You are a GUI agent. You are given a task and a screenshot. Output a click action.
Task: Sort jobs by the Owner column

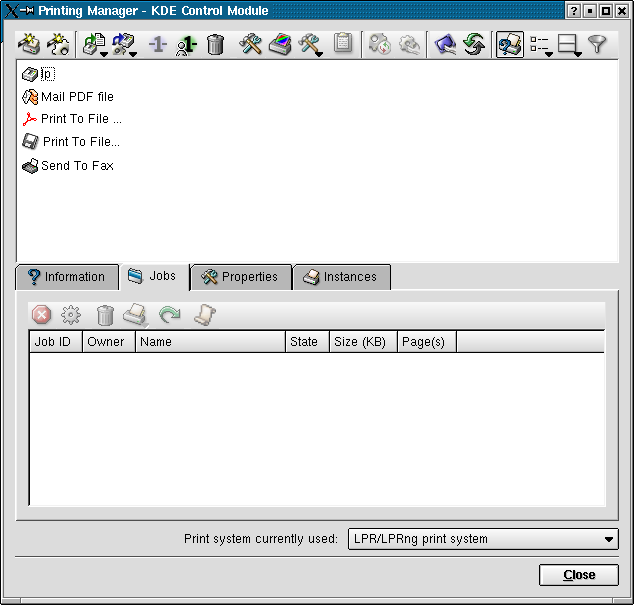109,342
